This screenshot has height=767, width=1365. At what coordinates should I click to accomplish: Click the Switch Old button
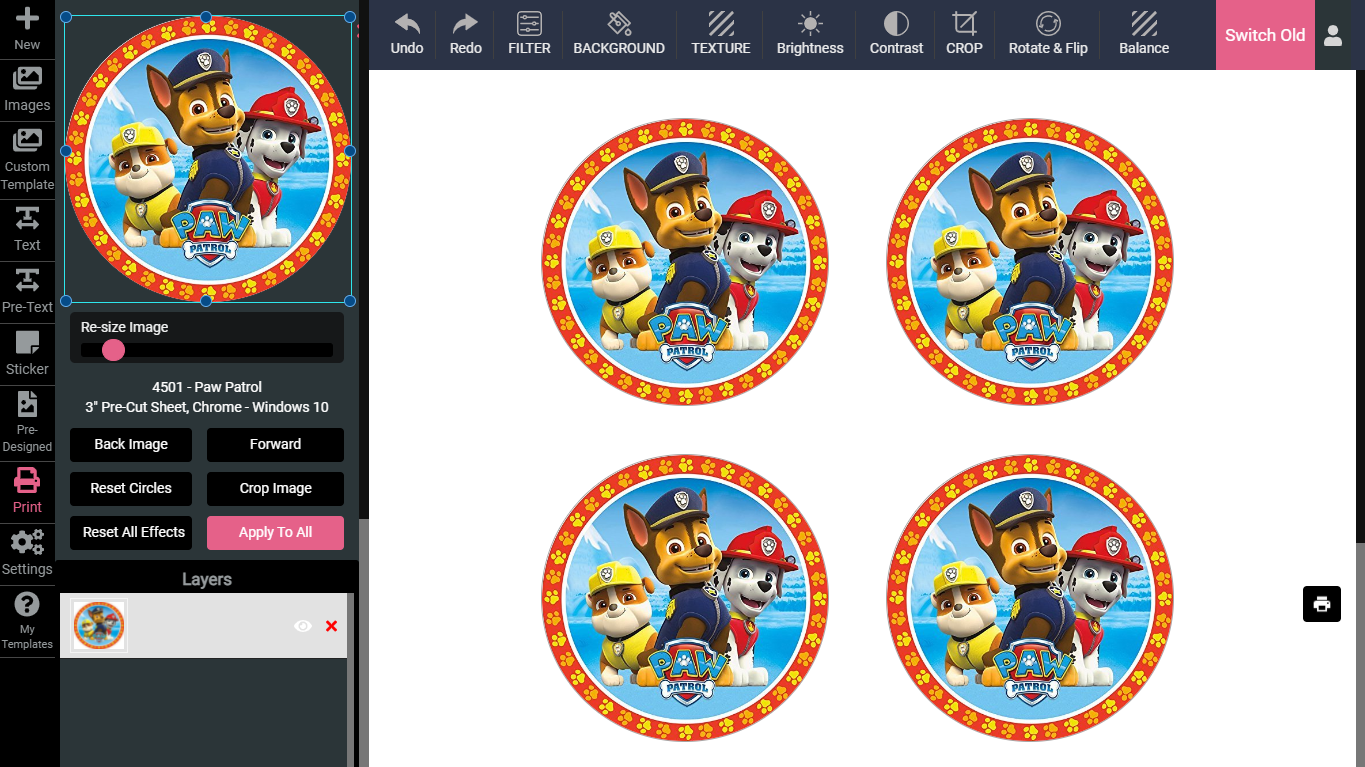[1264, 35]
